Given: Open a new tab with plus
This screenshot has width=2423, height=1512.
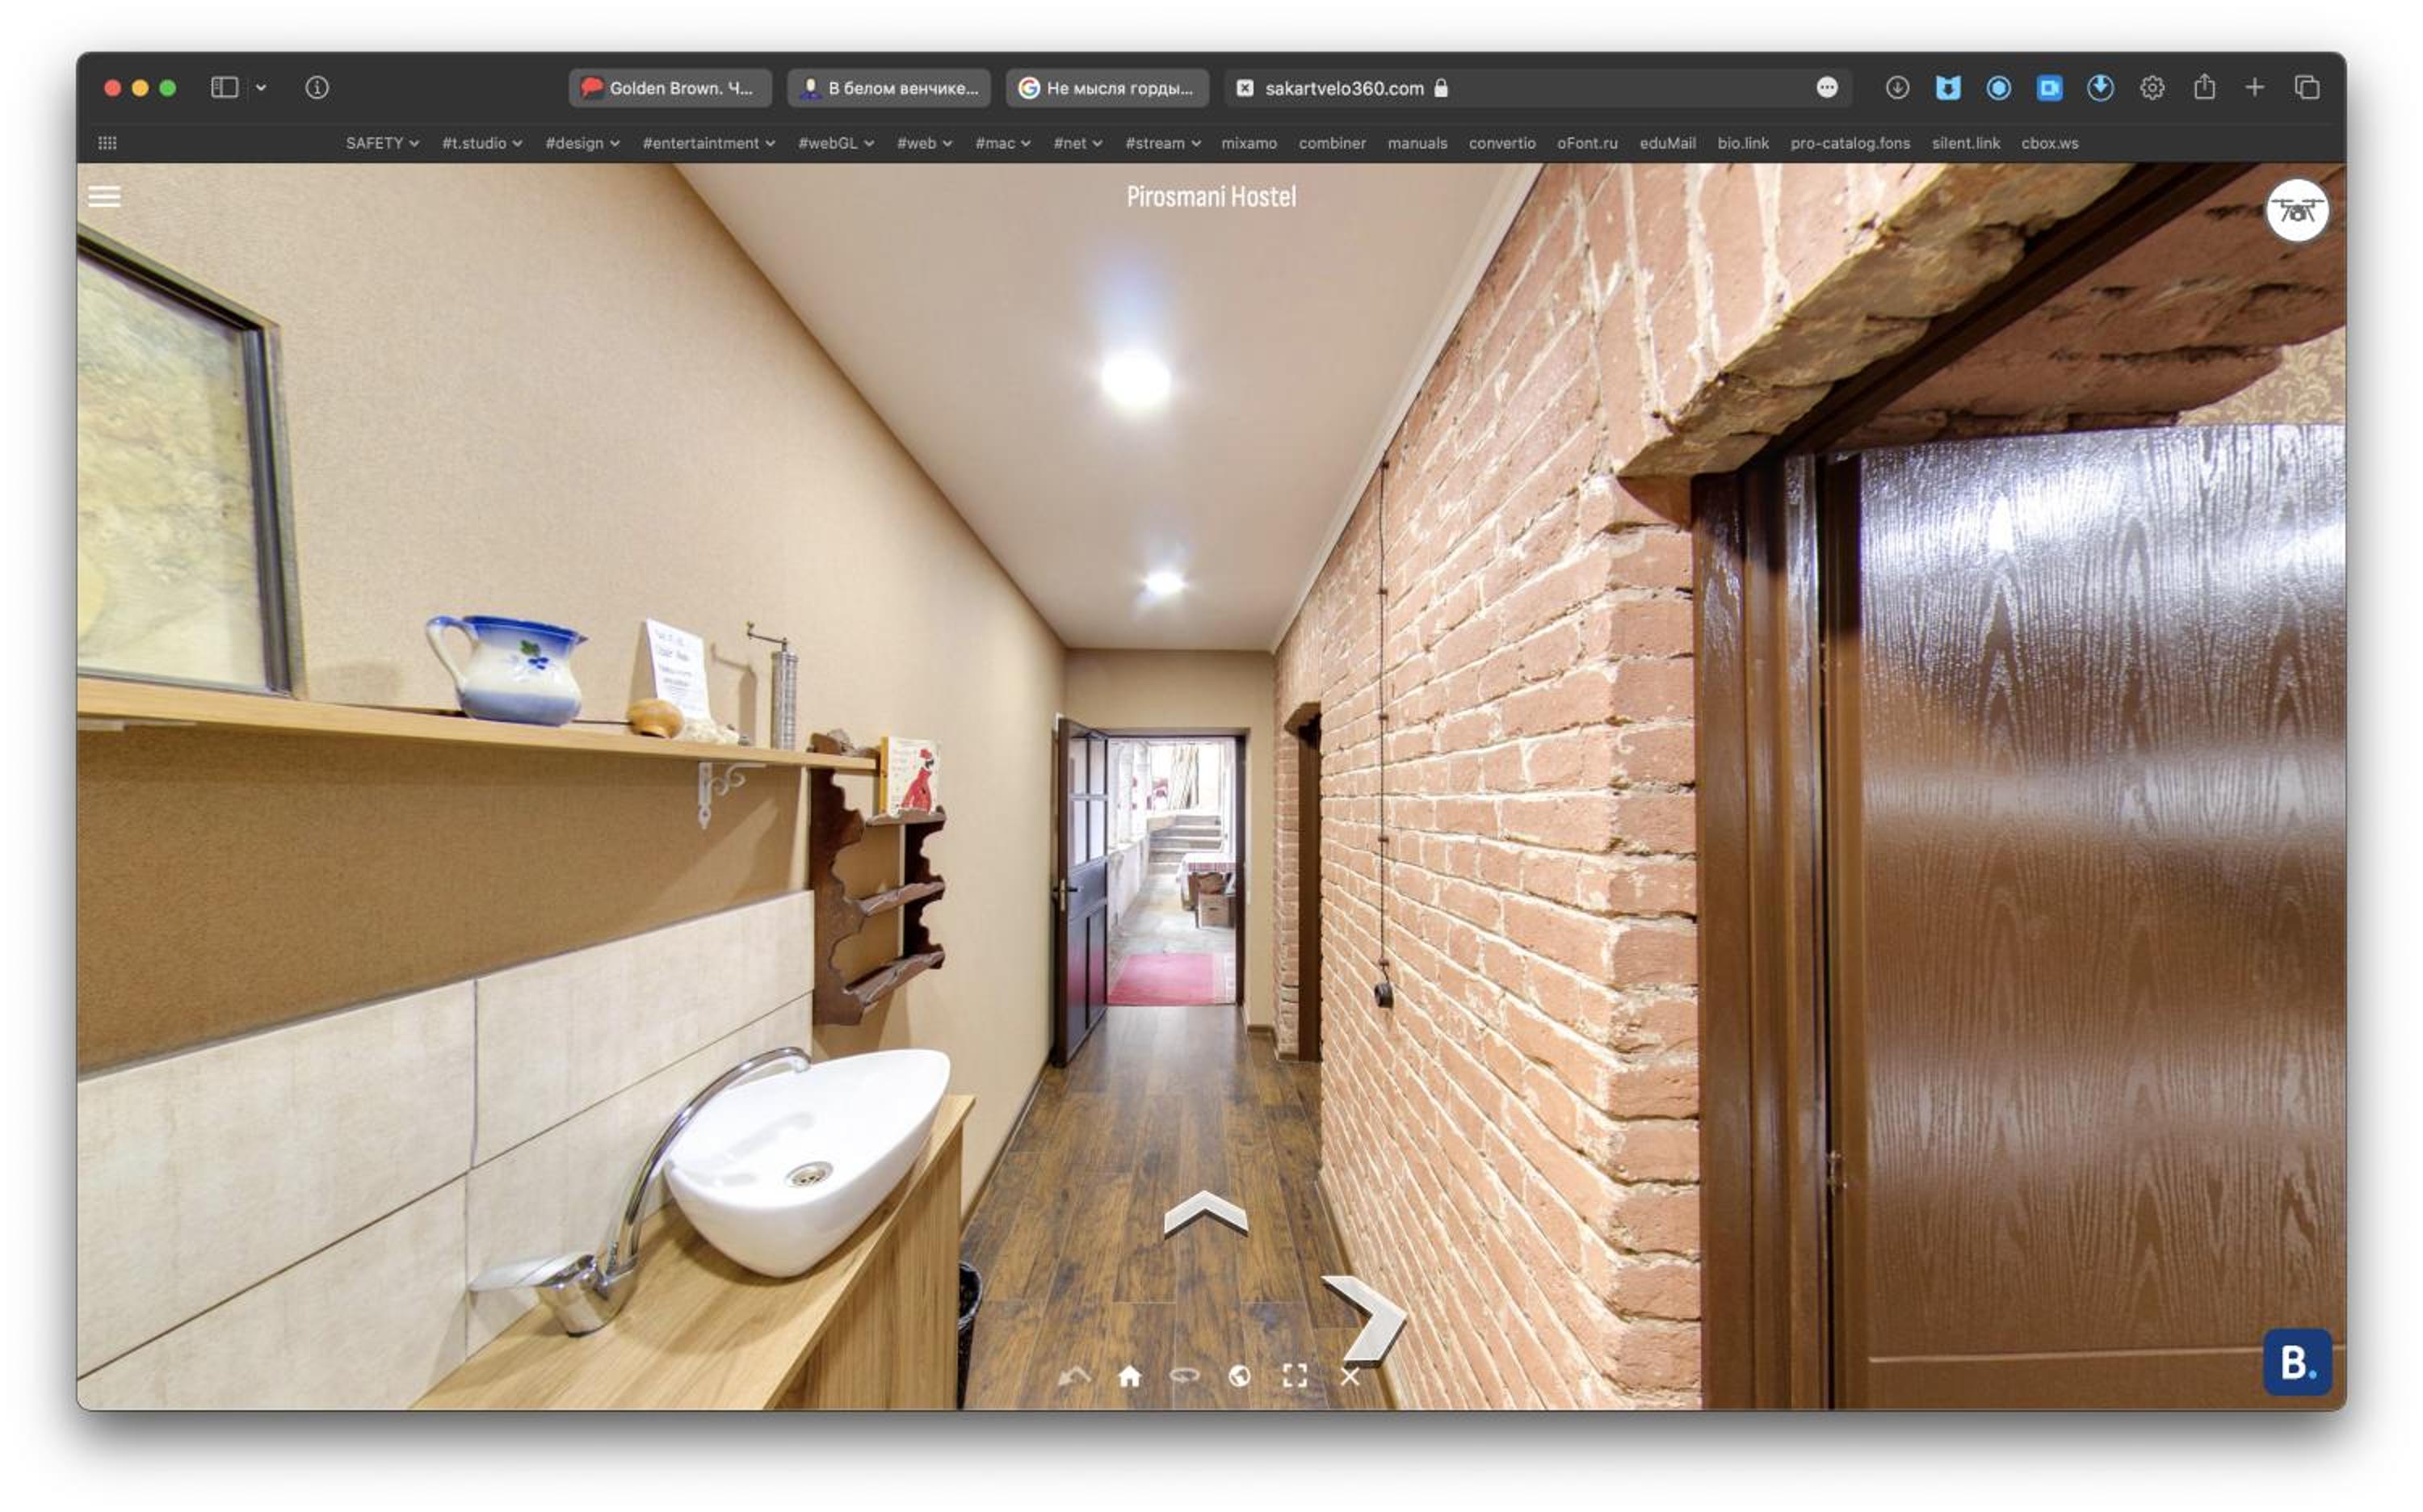Looking at the screenshot, I should coord(2254,88).
